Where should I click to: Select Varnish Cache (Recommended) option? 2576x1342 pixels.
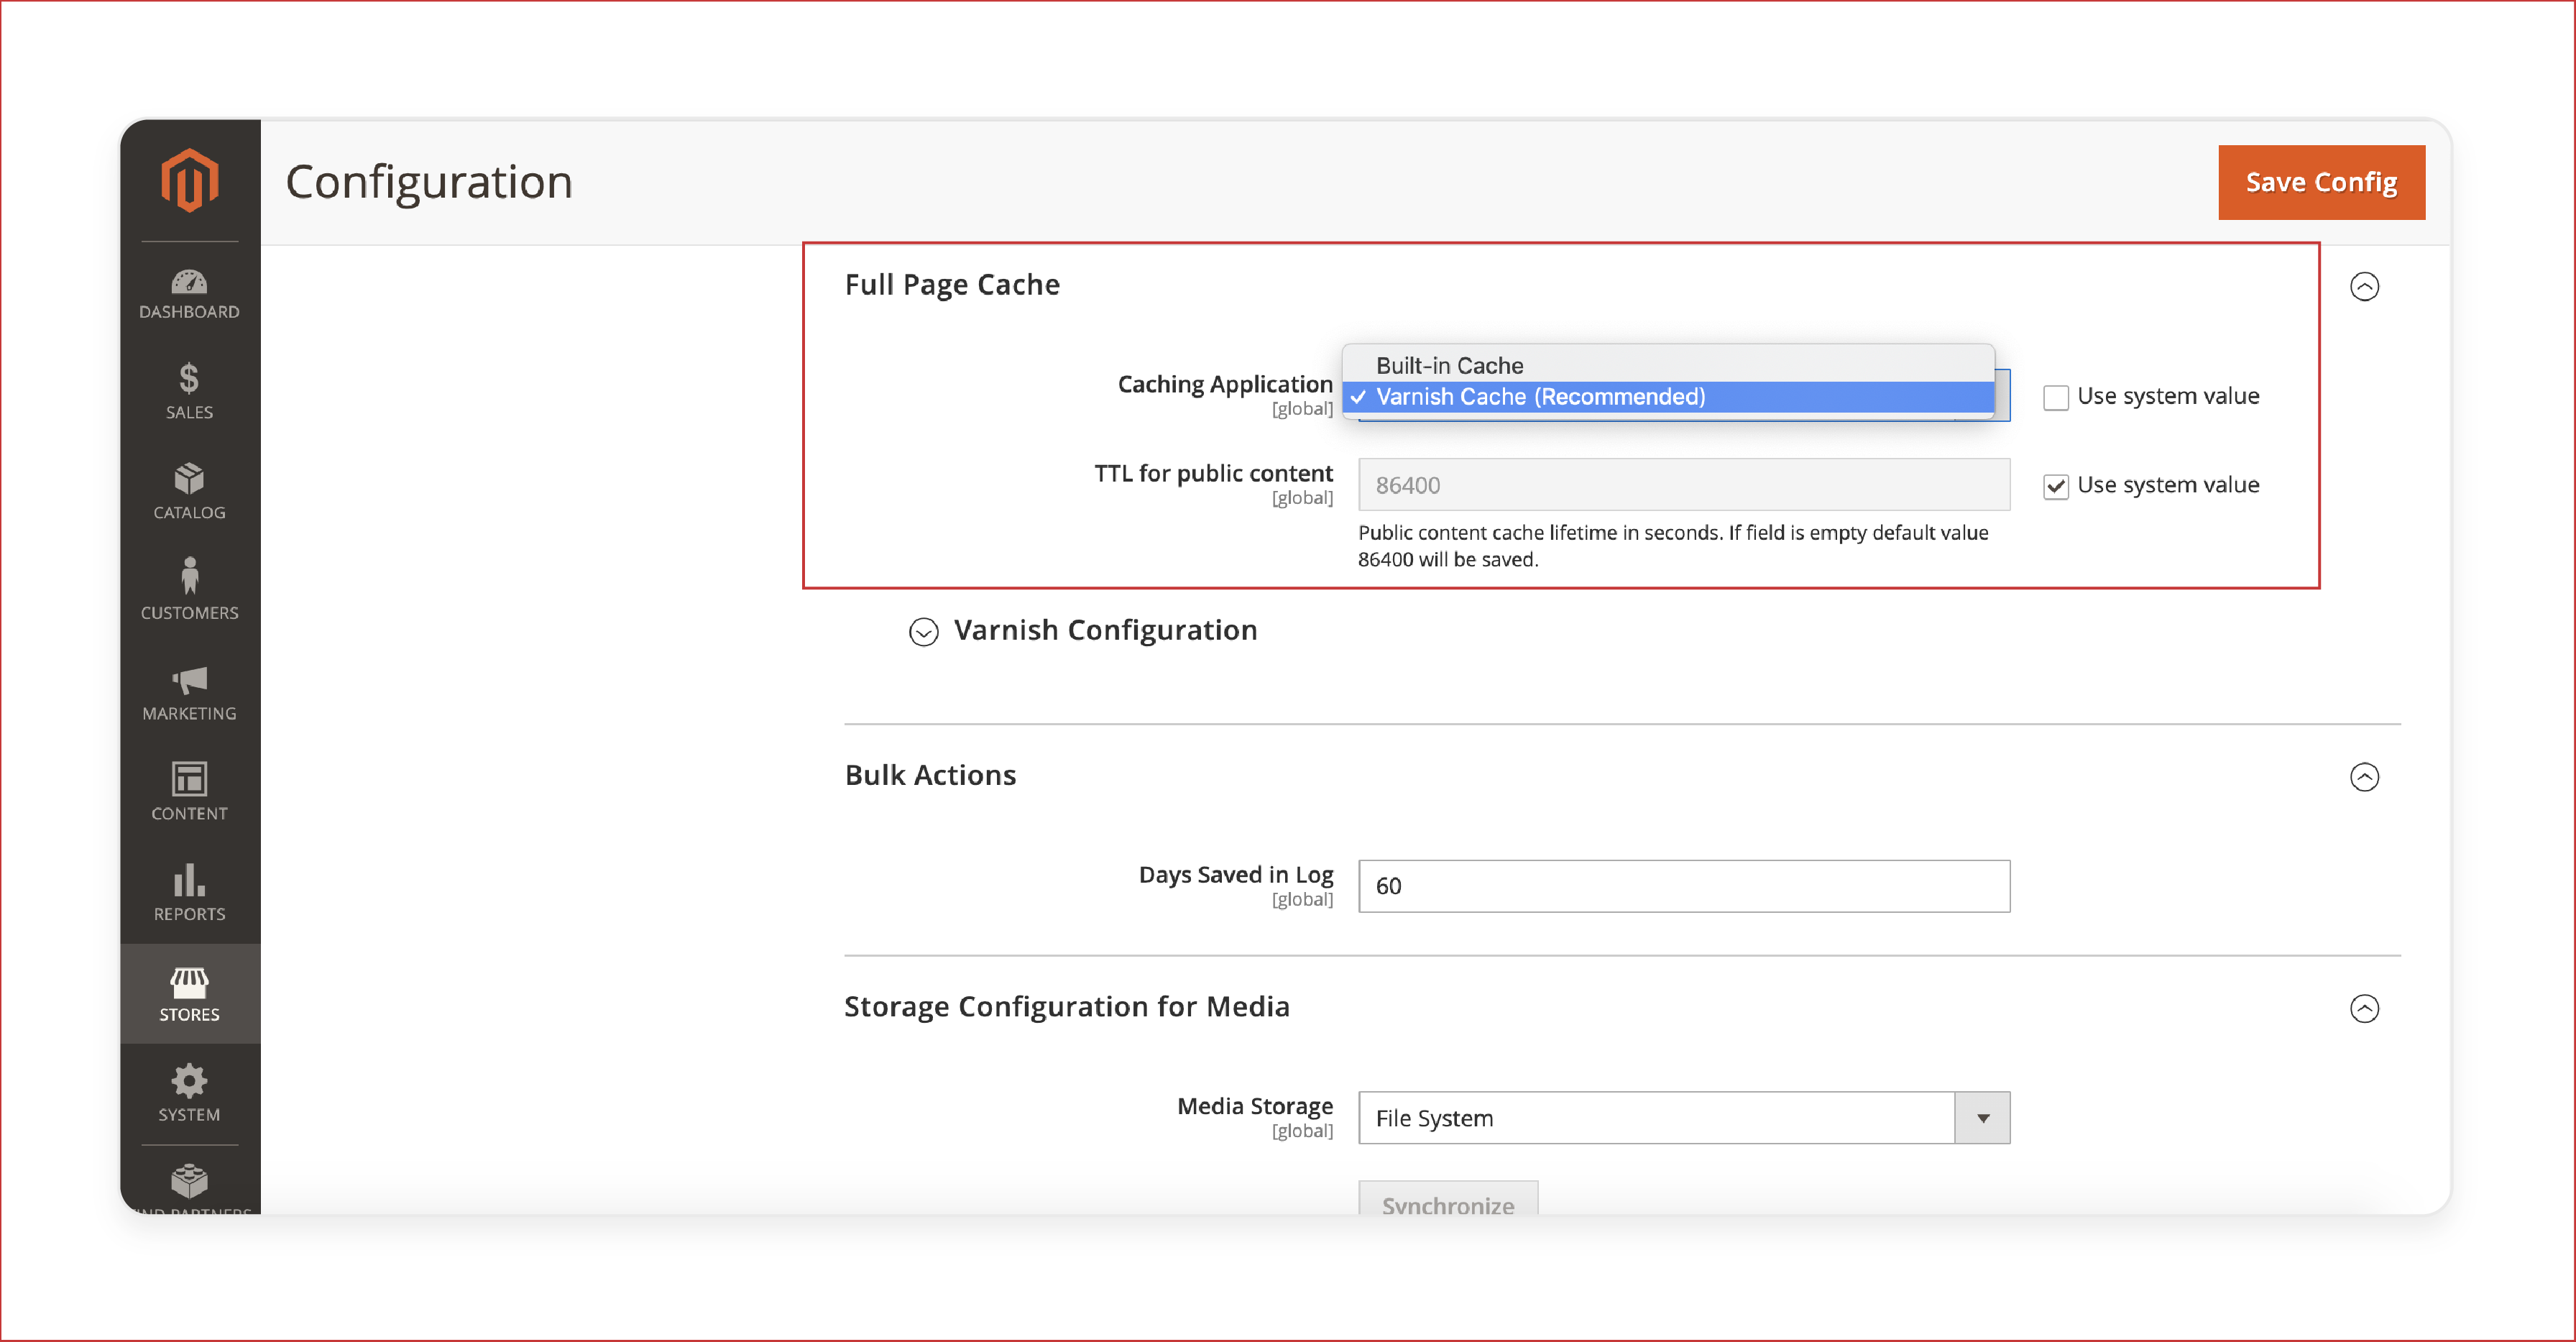1668,397
